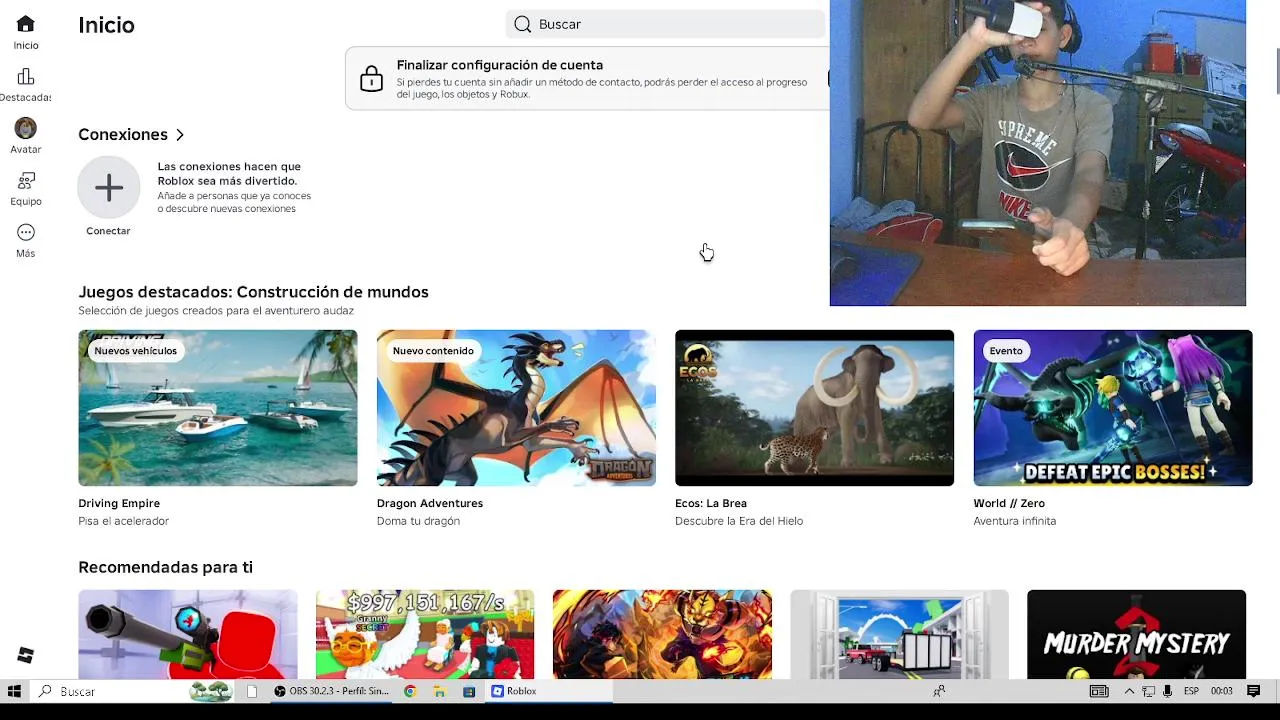Open the Windows Start button
1280x720 pixels.
14,691
